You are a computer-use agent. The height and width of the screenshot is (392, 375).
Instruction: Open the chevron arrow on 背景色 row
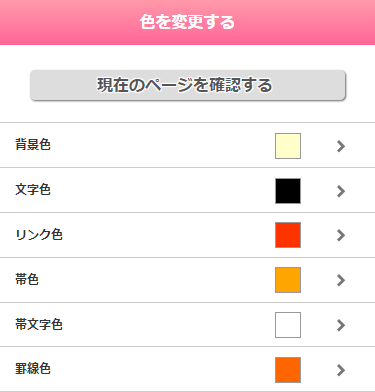[341, 146]
